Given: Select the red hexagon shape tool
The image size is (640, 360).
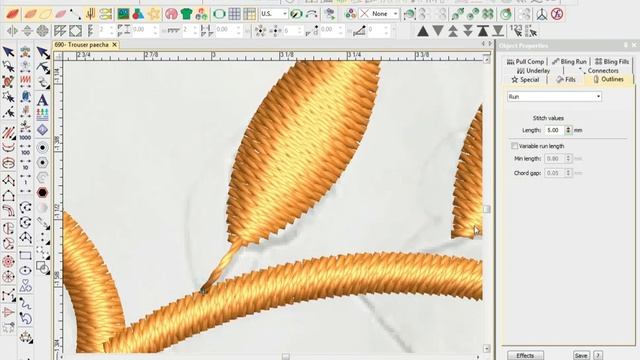Looking at the screenshot, I should 42,192.
